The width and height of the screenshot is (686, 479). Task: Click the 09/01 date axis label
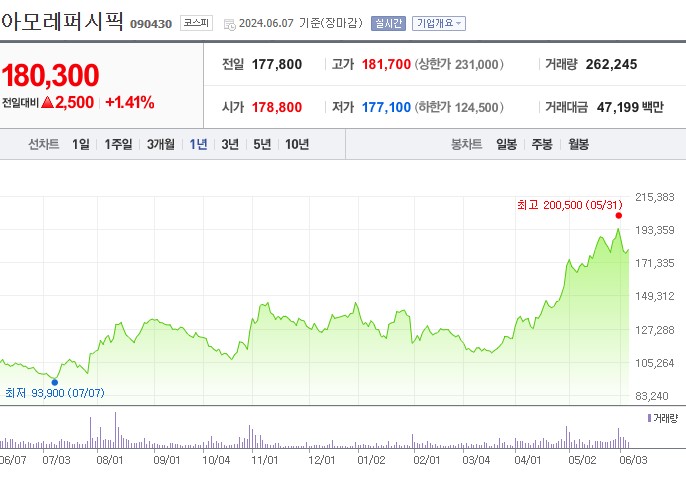pyautogui.click(x=167, y=460)
